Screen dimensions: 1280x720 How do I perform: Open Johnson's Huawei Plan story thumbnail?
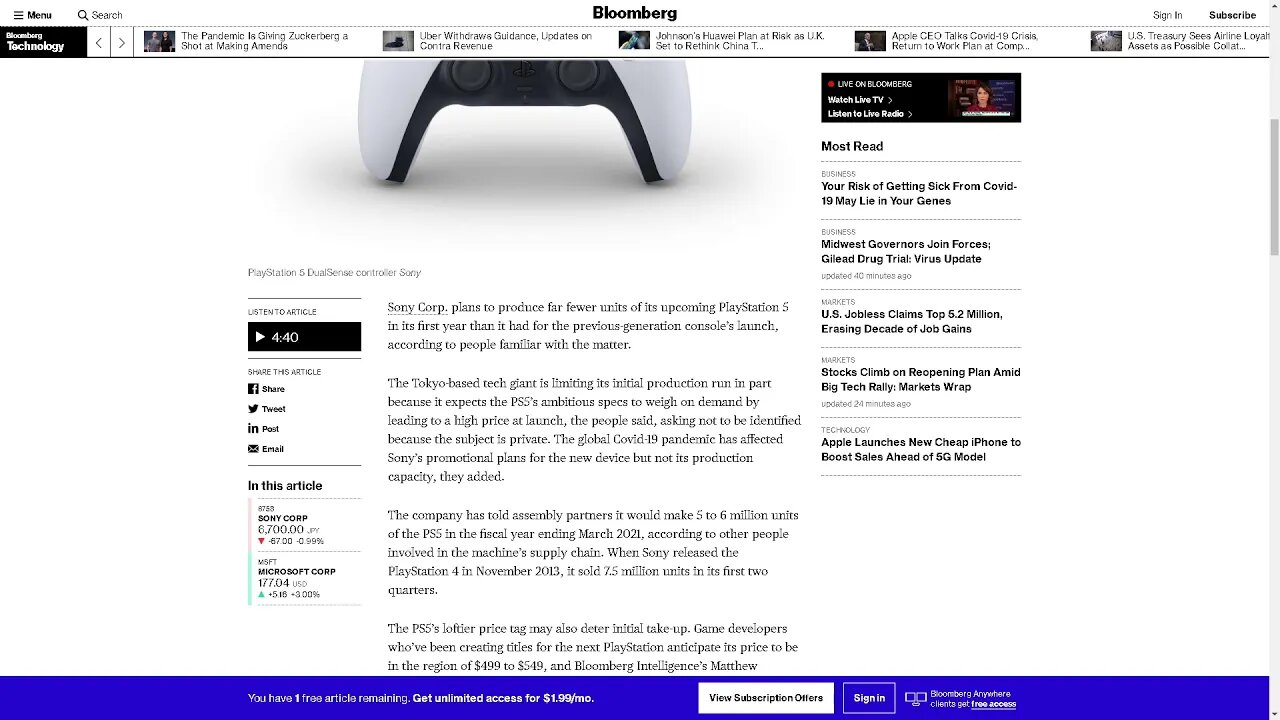634,41
